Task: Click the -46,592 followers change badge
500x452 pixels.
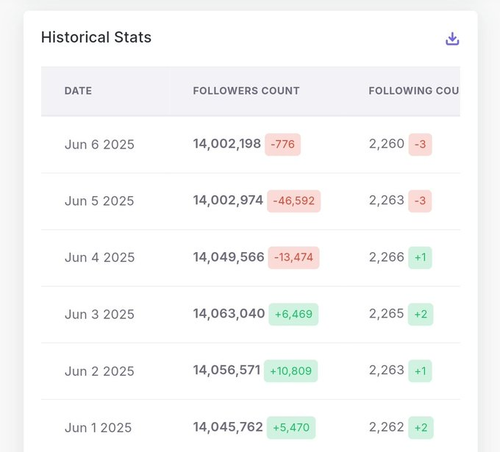Action: (294, 201)
